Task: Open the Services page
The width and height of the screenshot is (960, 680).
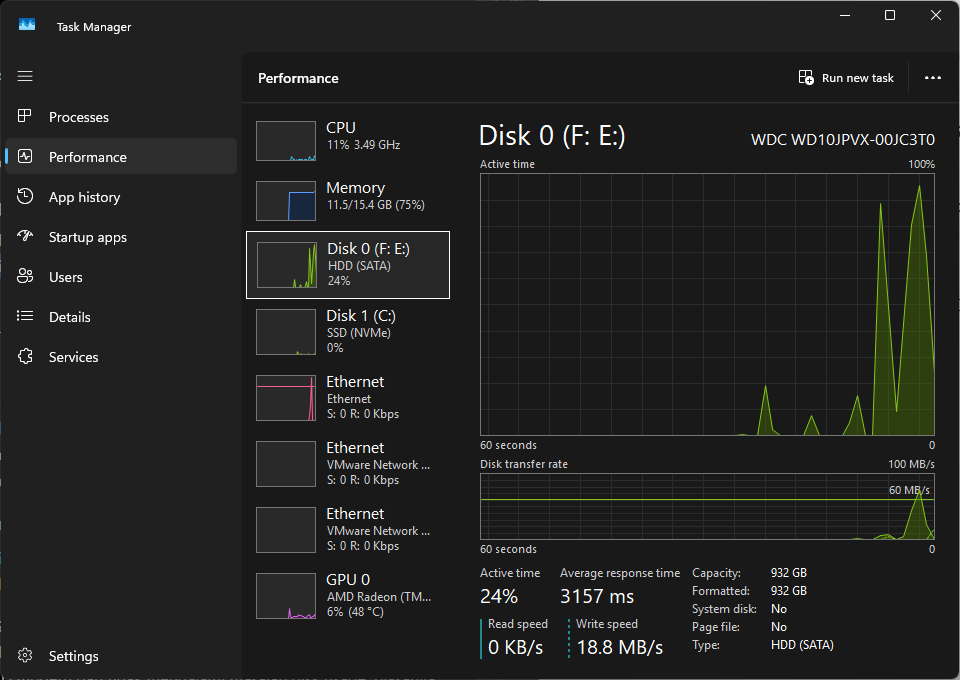Action: point(121,357)
